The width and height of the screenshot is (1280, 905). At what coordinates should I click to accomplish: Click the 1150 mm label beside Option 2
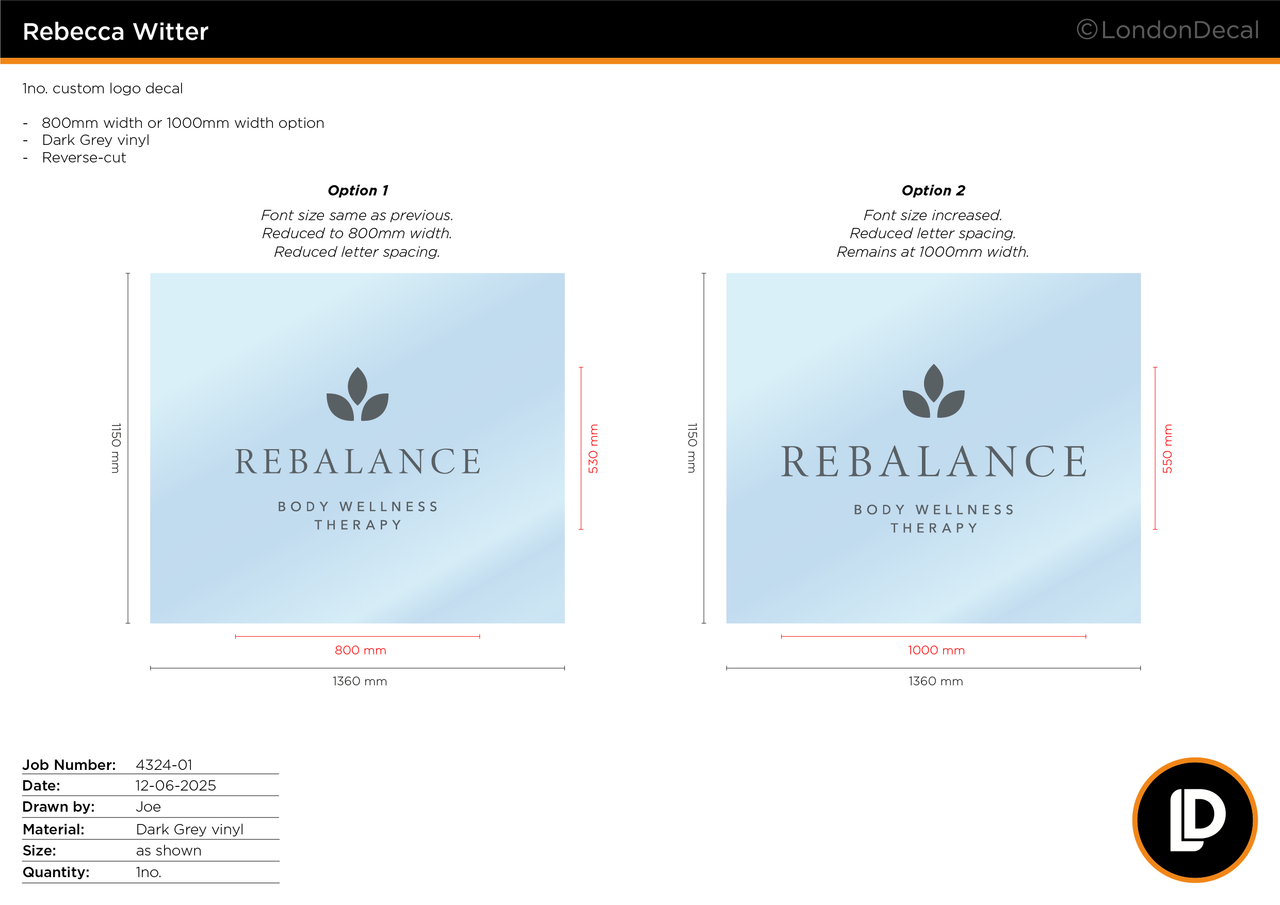pos(691,447)
